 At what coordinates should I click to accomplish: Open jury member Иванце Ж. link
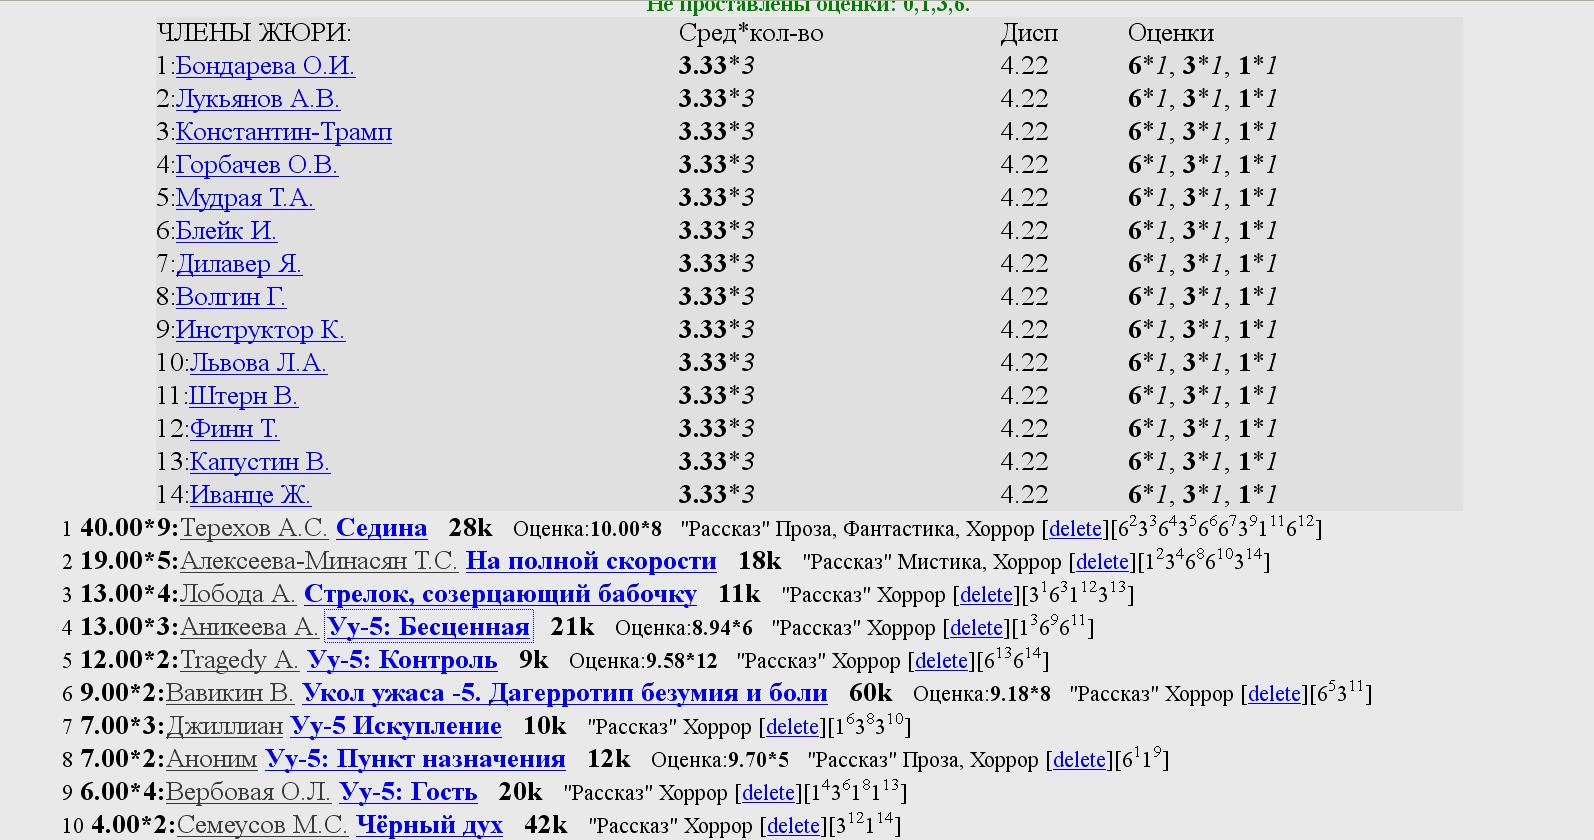coord(250,495)
